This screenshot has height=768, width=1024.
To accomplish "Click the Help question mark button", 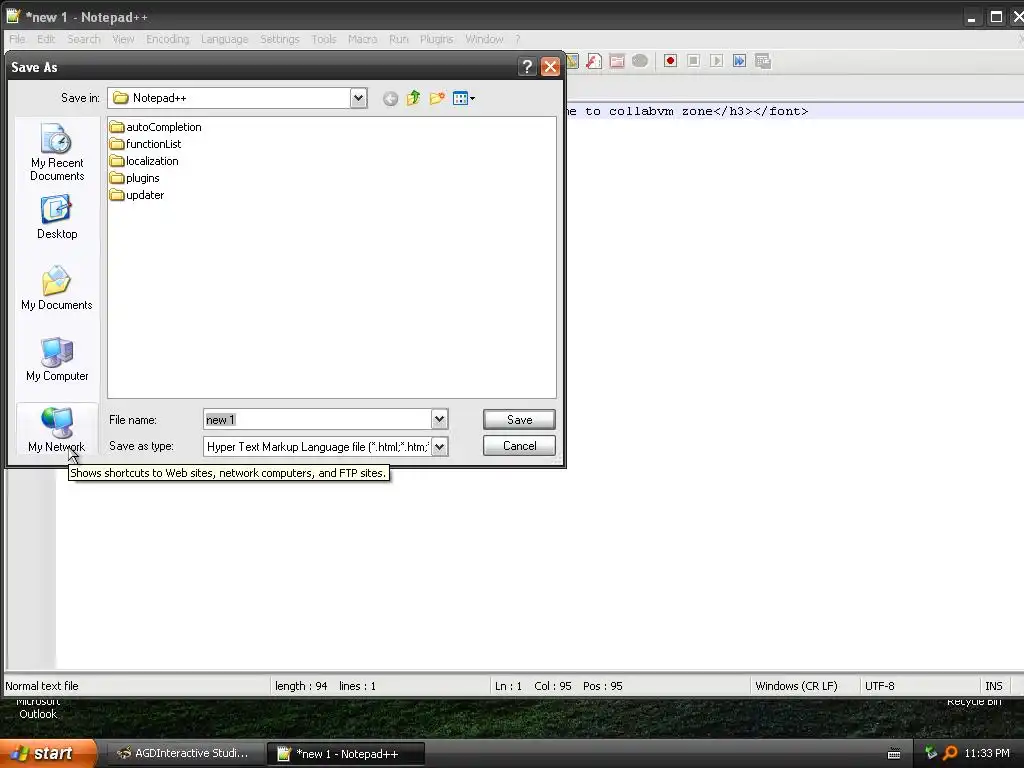I will tap(527, 67).
